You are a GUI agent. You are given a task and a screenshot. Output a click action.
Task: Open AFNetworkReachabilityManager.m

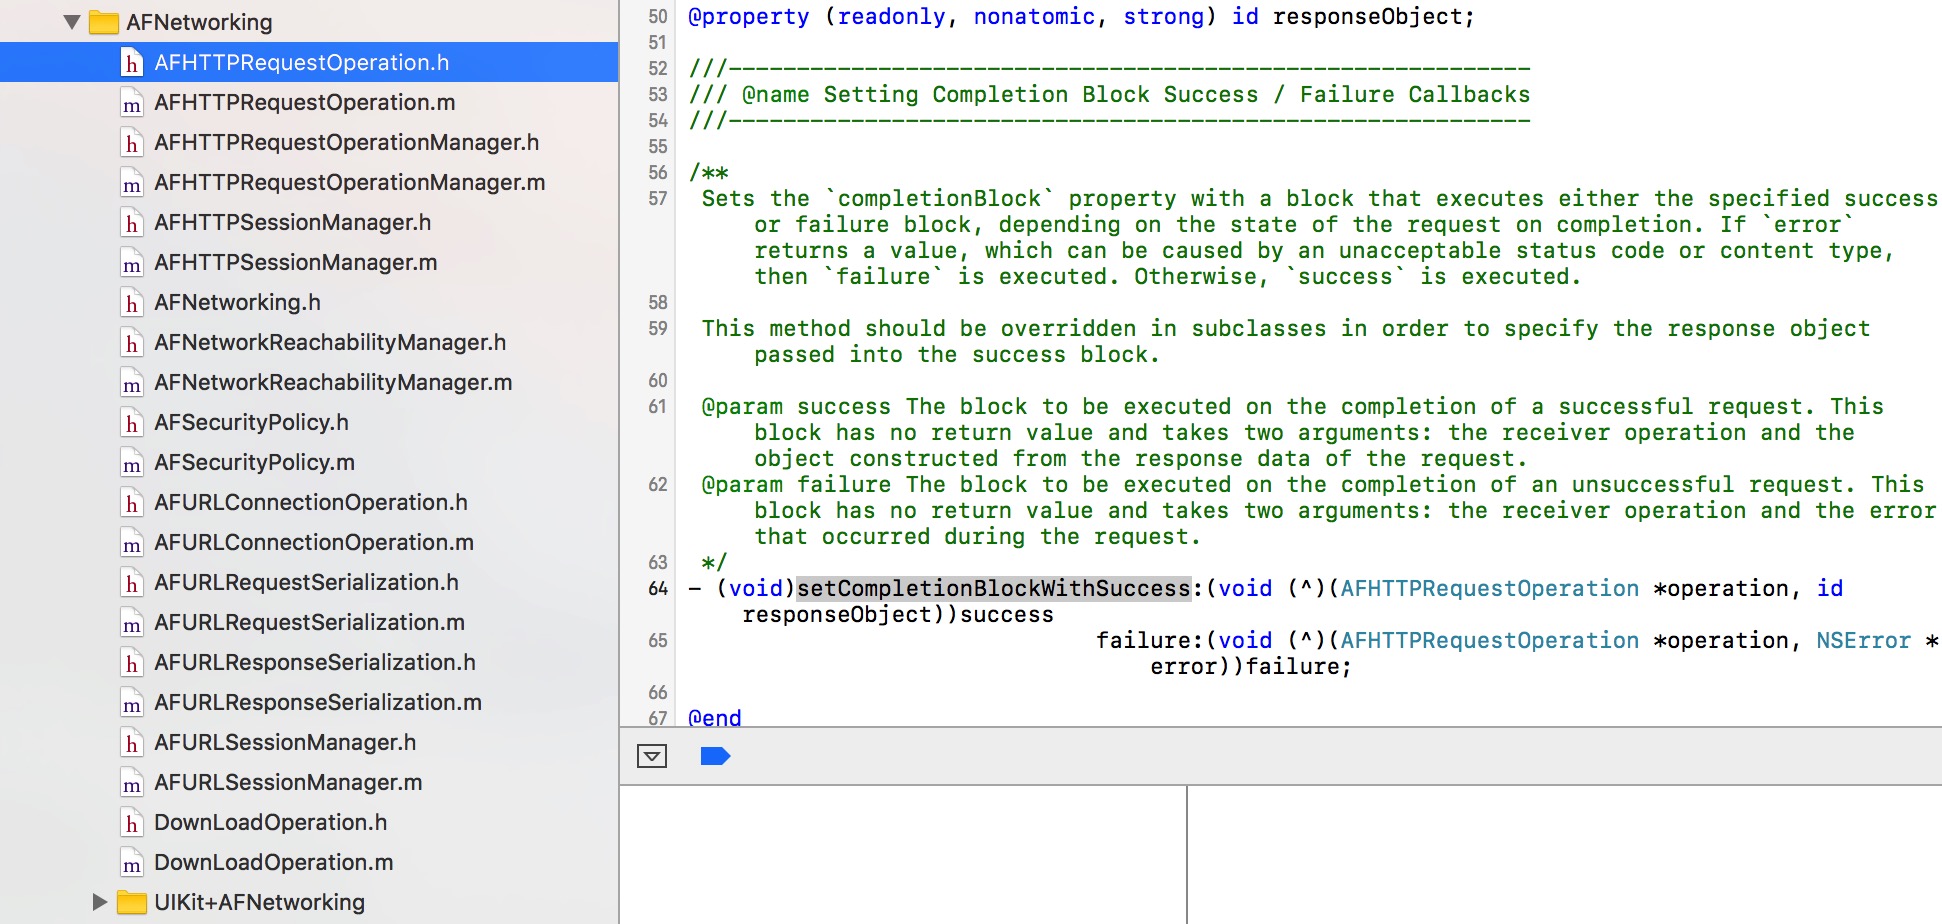332,383
